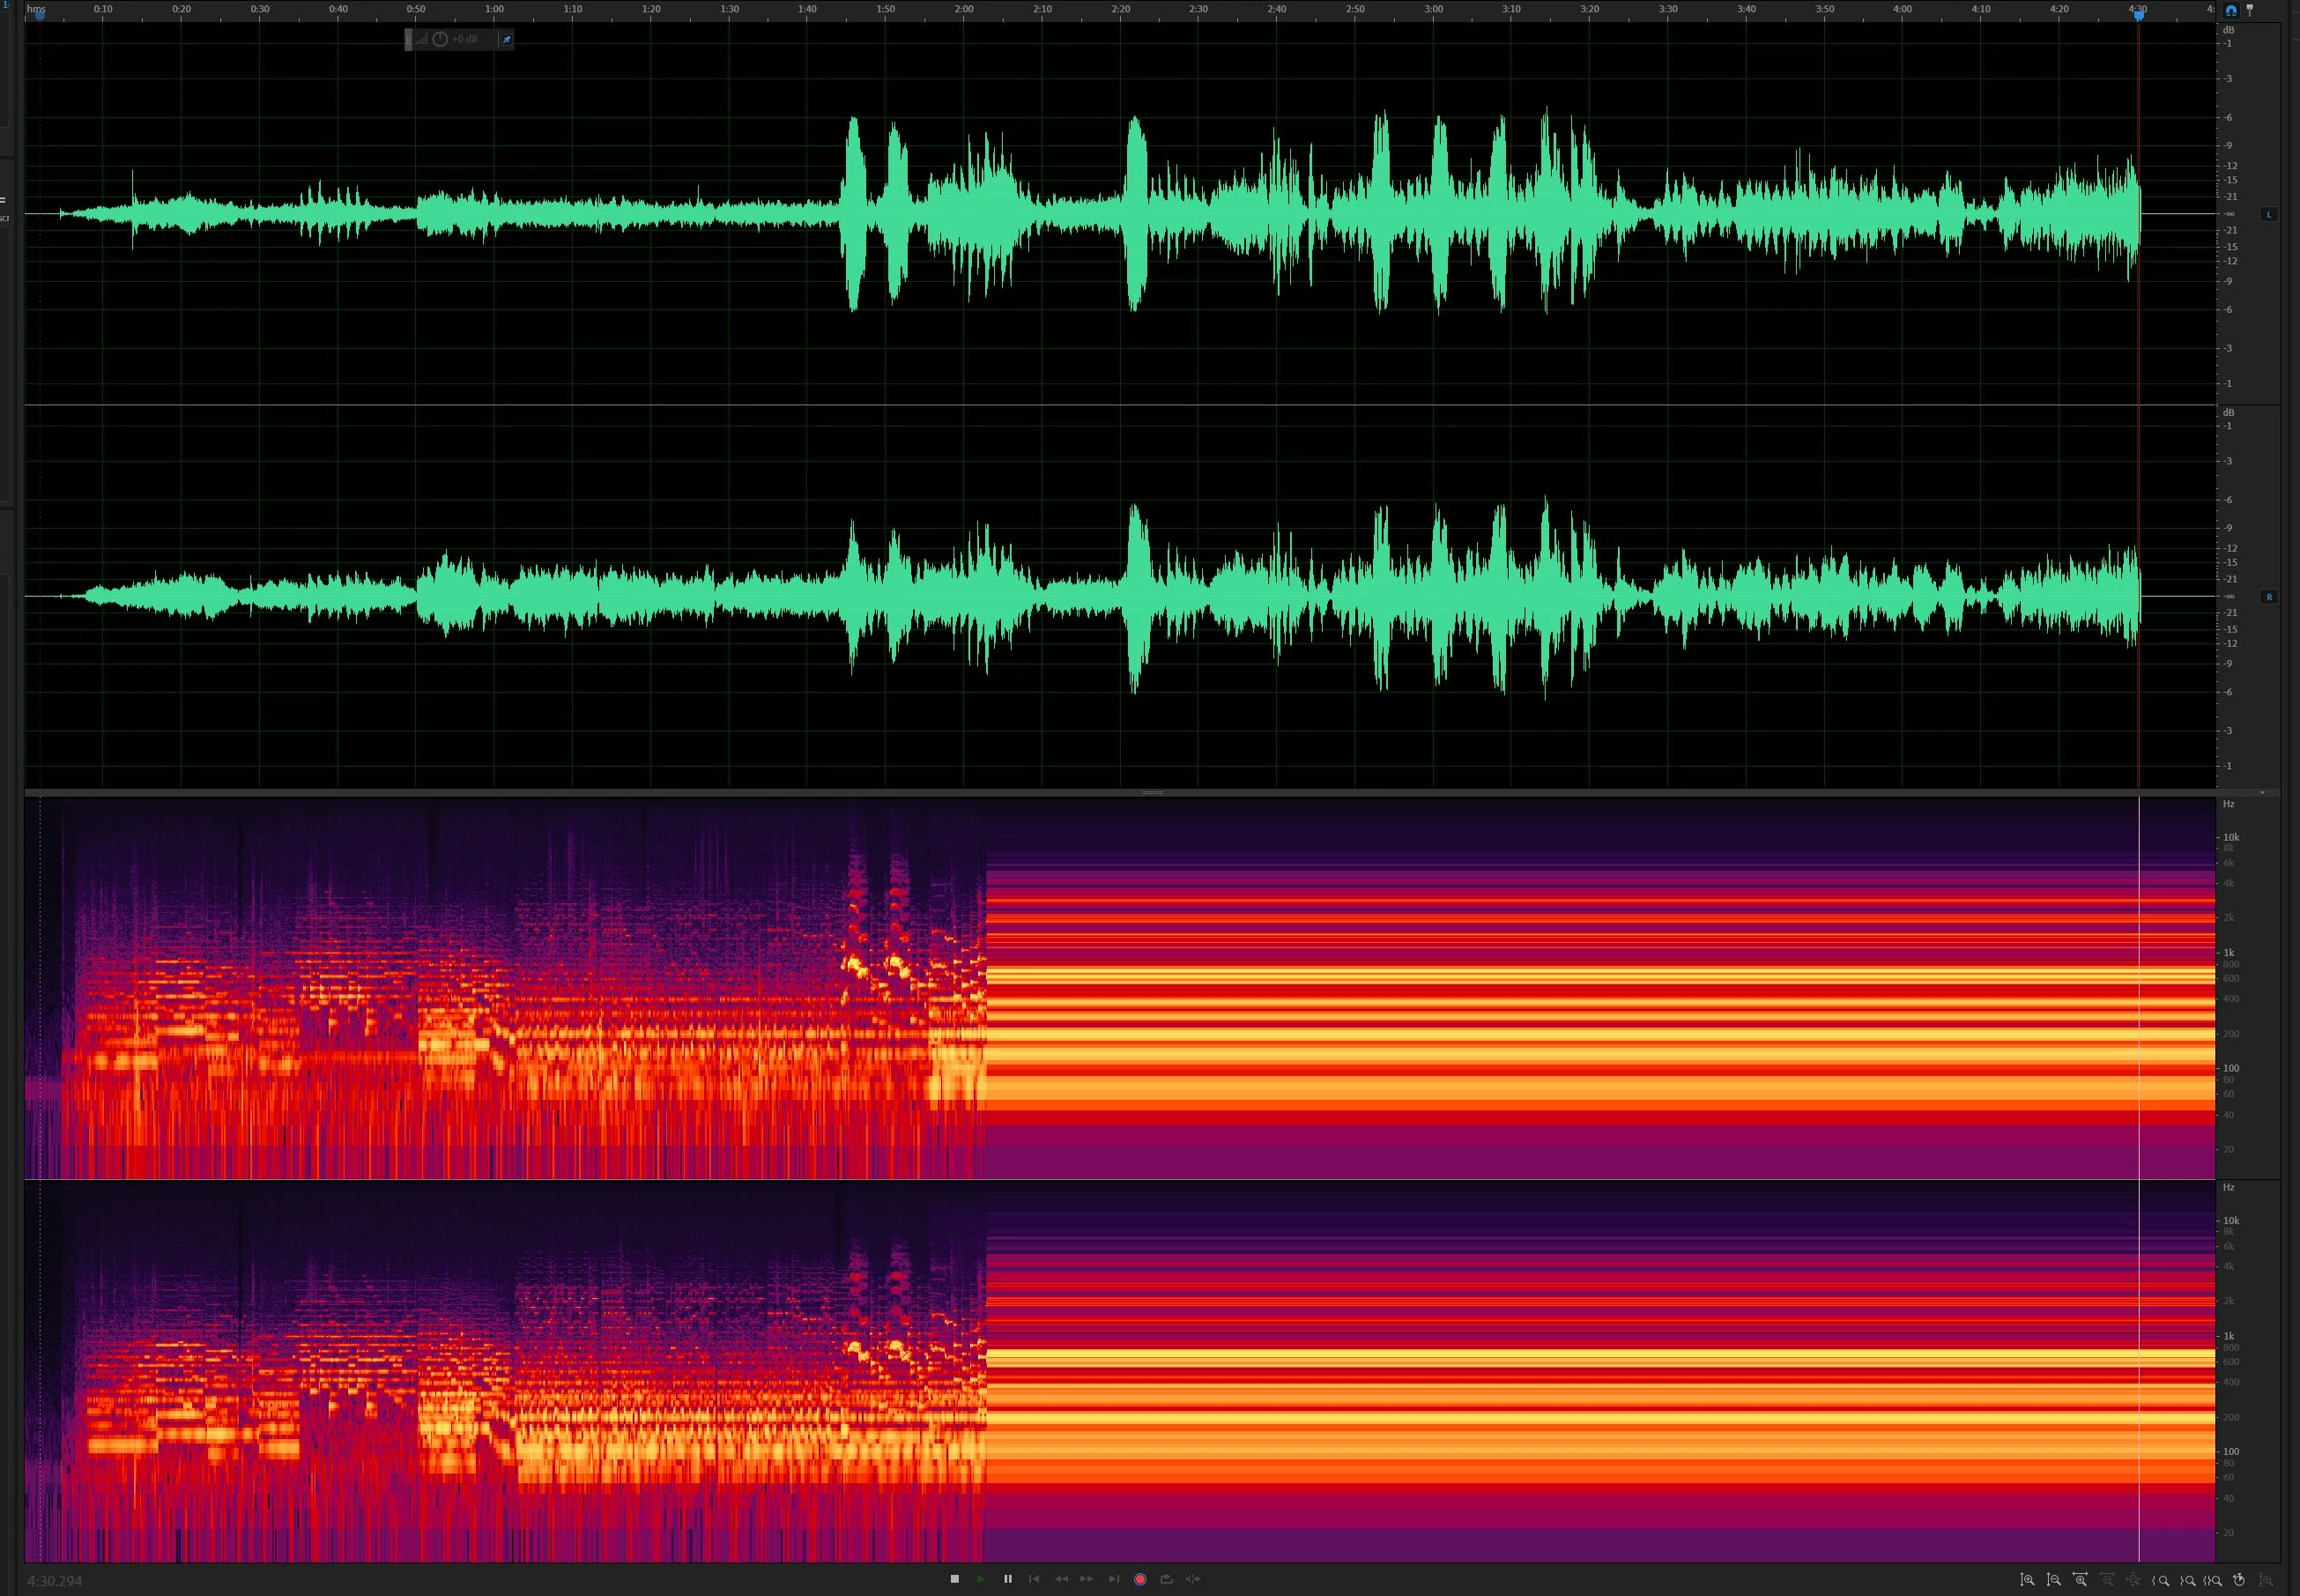
Task: Toggle skip selection button
Action: click(1193, 1579)
